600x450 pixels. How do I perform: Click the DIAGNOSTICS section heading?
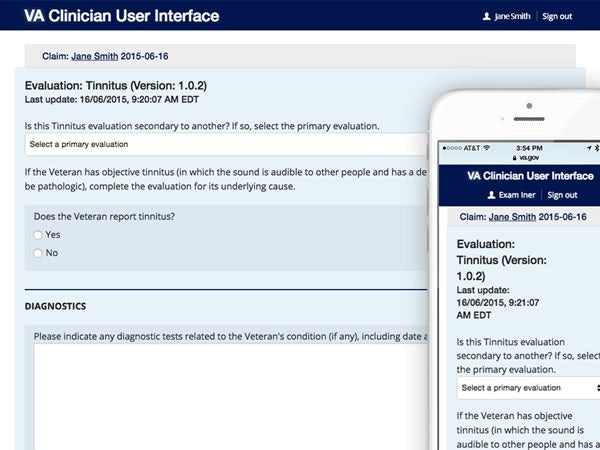[x=55, y=306]
